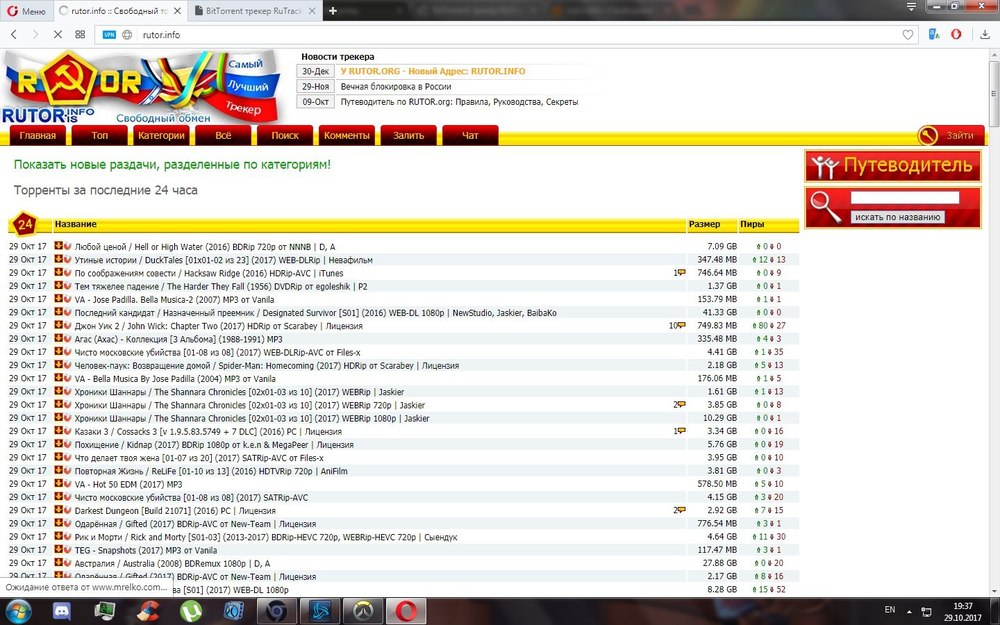Open Opera Speed Dial grid
The width and height of the screenshot is (1000, 625).
coord(80,34)
